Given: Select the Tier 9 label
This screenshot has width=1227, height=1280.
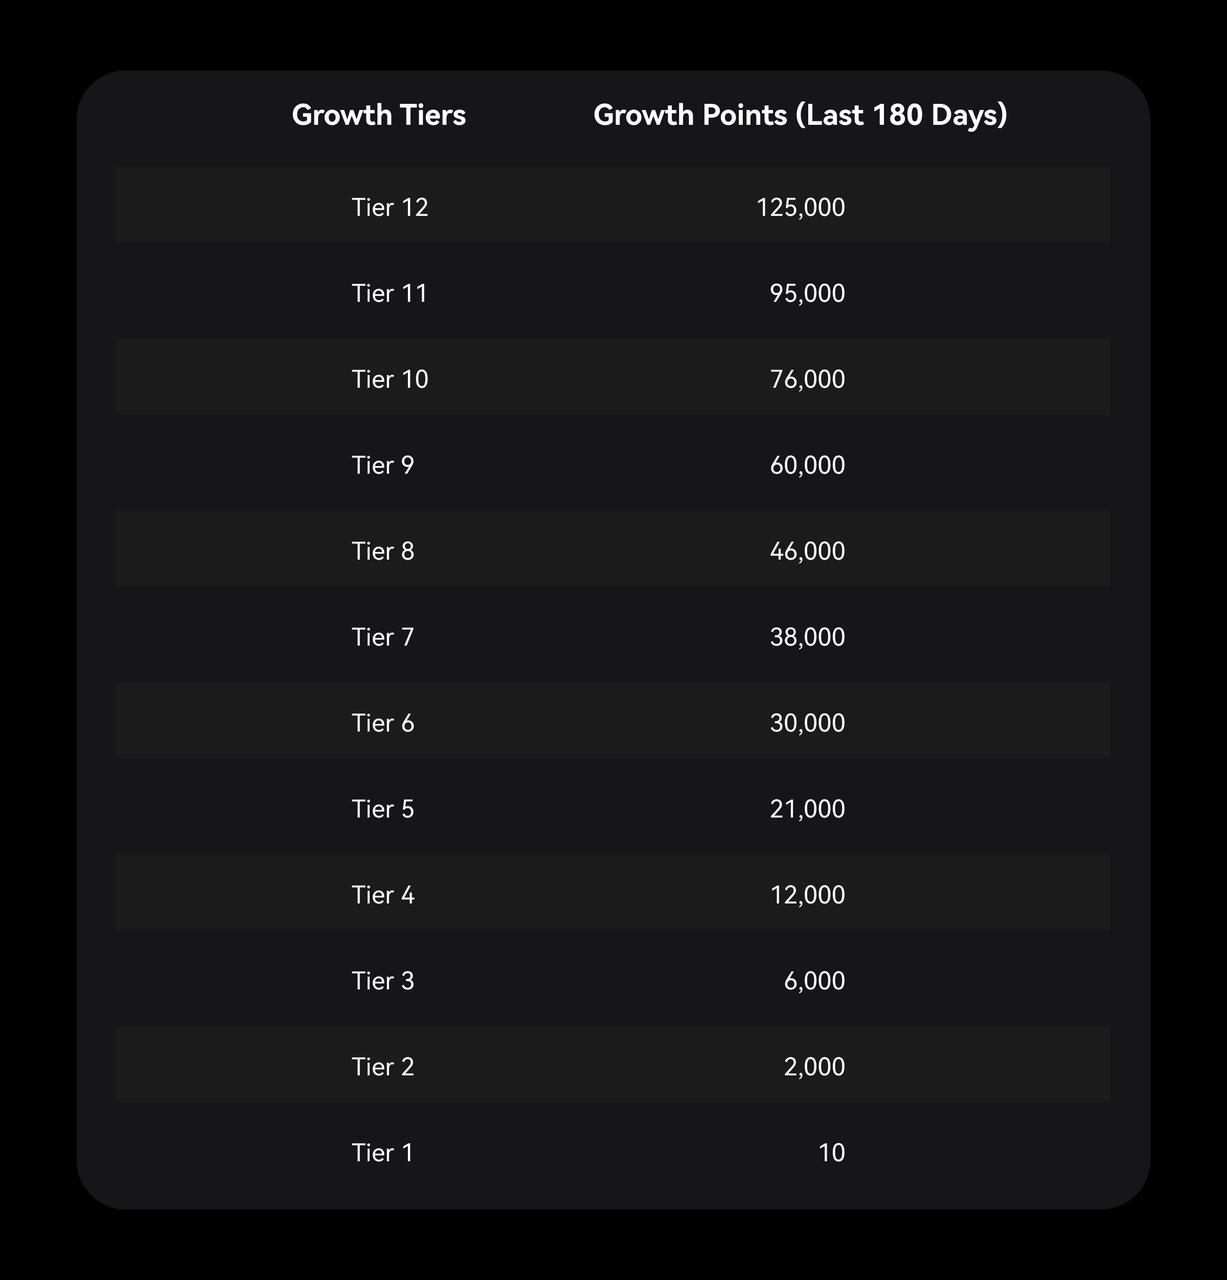Looking at the screenshot, I should [382, 465].
